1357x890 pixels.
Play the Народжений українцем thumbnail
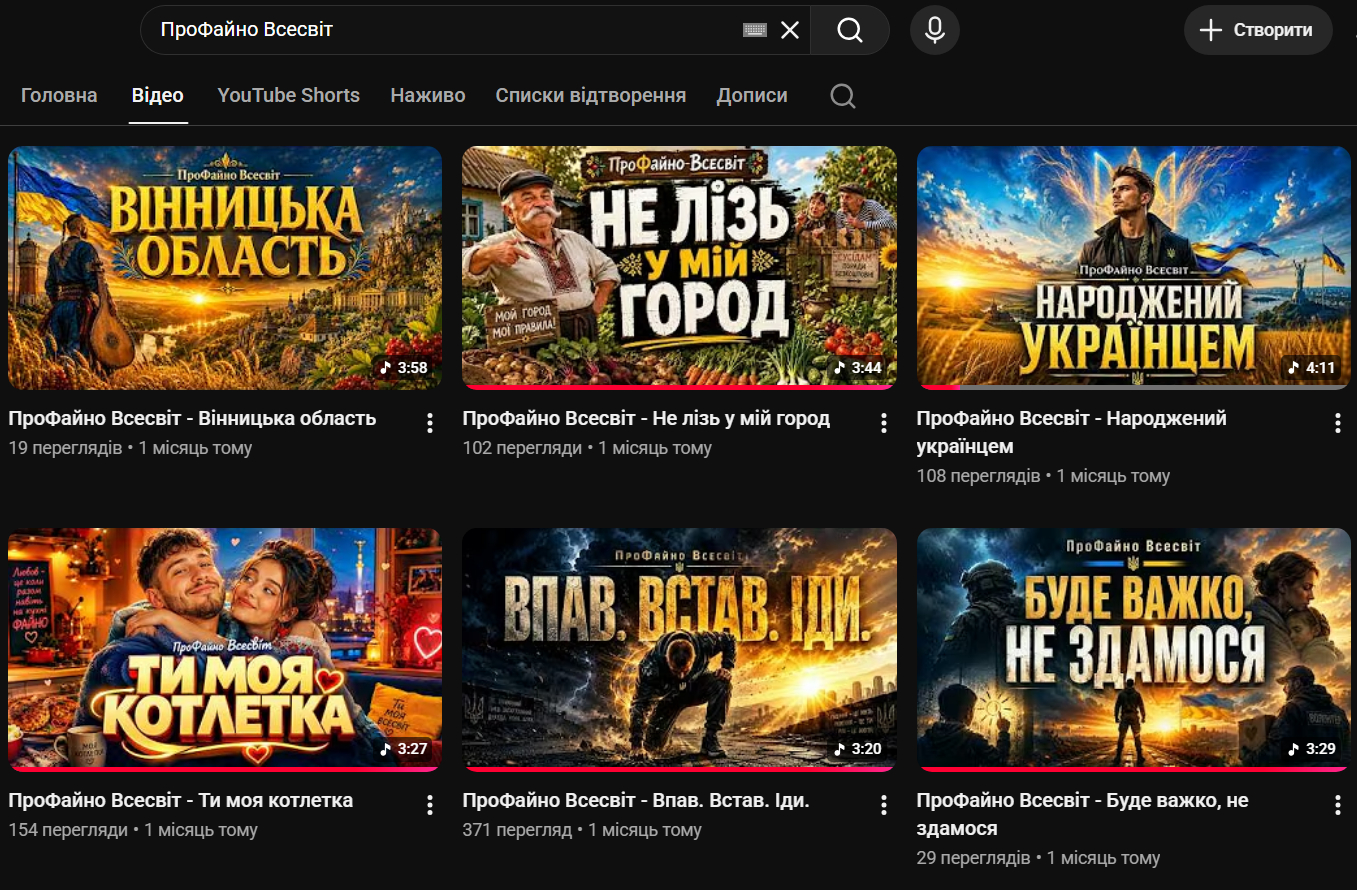click(x=1133, y=268)
